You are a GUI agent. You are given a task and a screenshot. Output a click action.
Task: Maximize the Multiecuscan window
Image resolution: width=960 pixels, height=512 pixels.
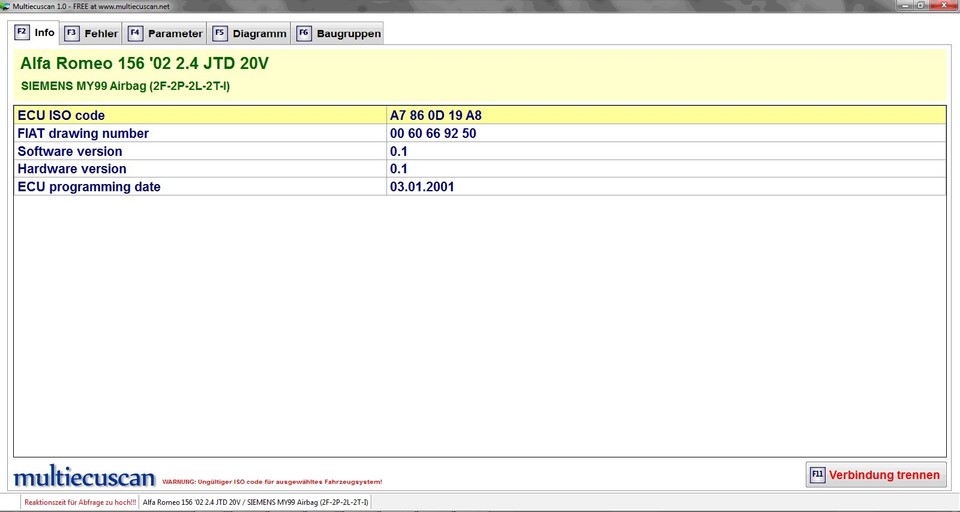921,6
